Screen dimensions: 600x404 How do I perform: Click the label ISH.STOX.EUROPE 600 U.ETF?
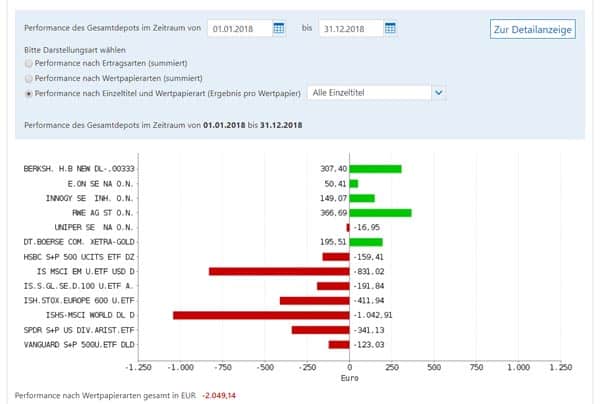coord(79,301)
